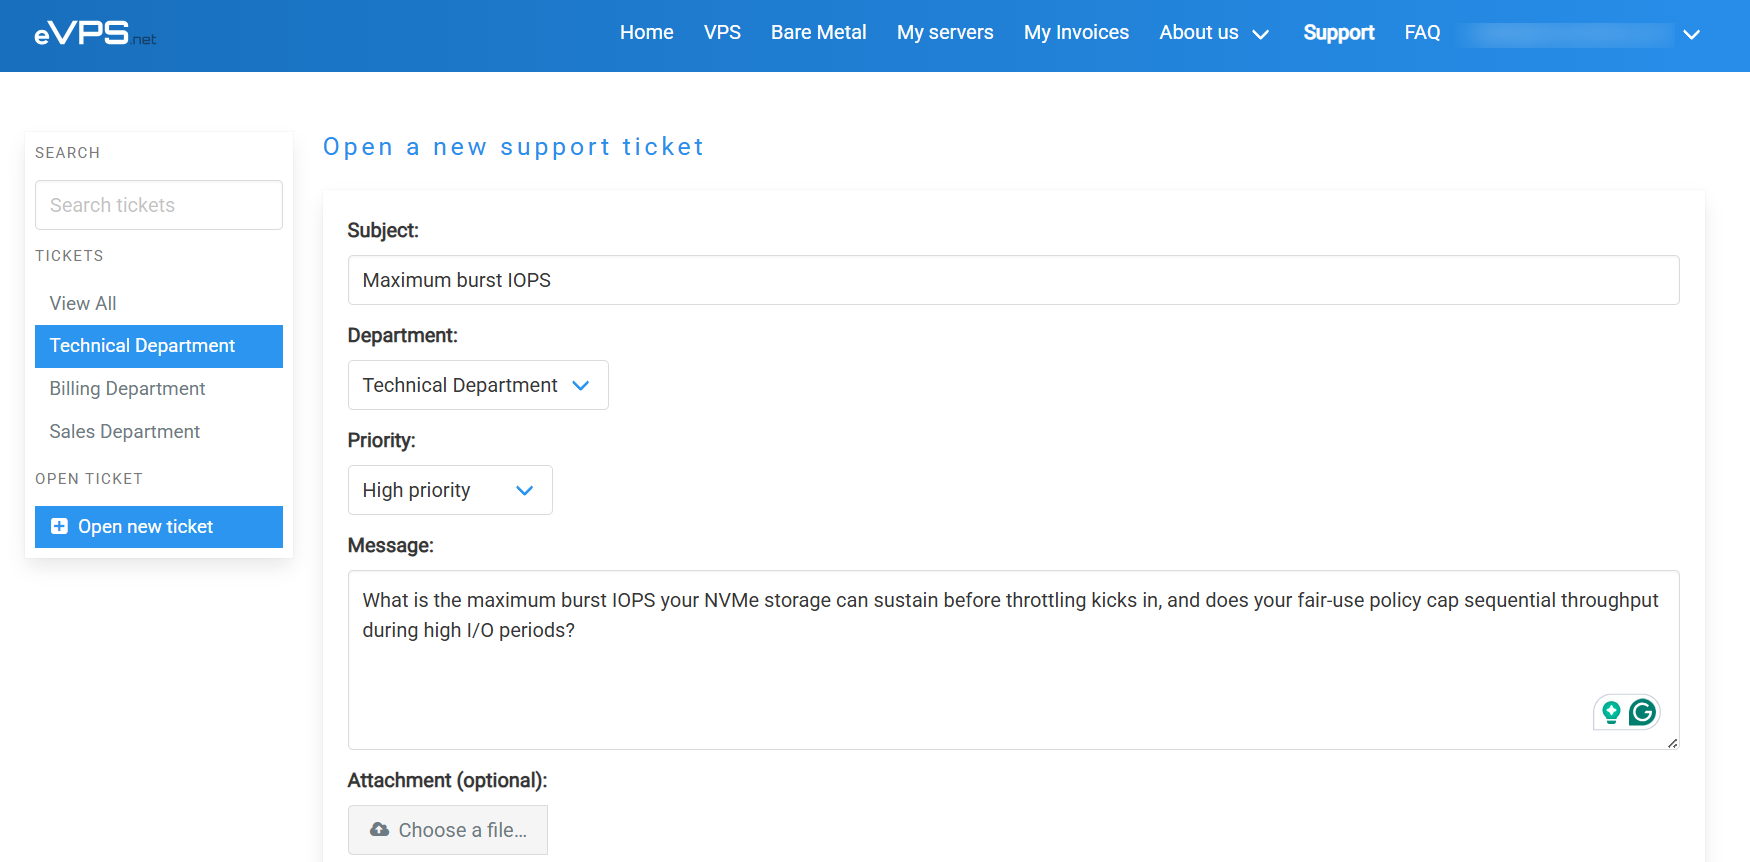Click the 'Subject:' label

[383, 230]
